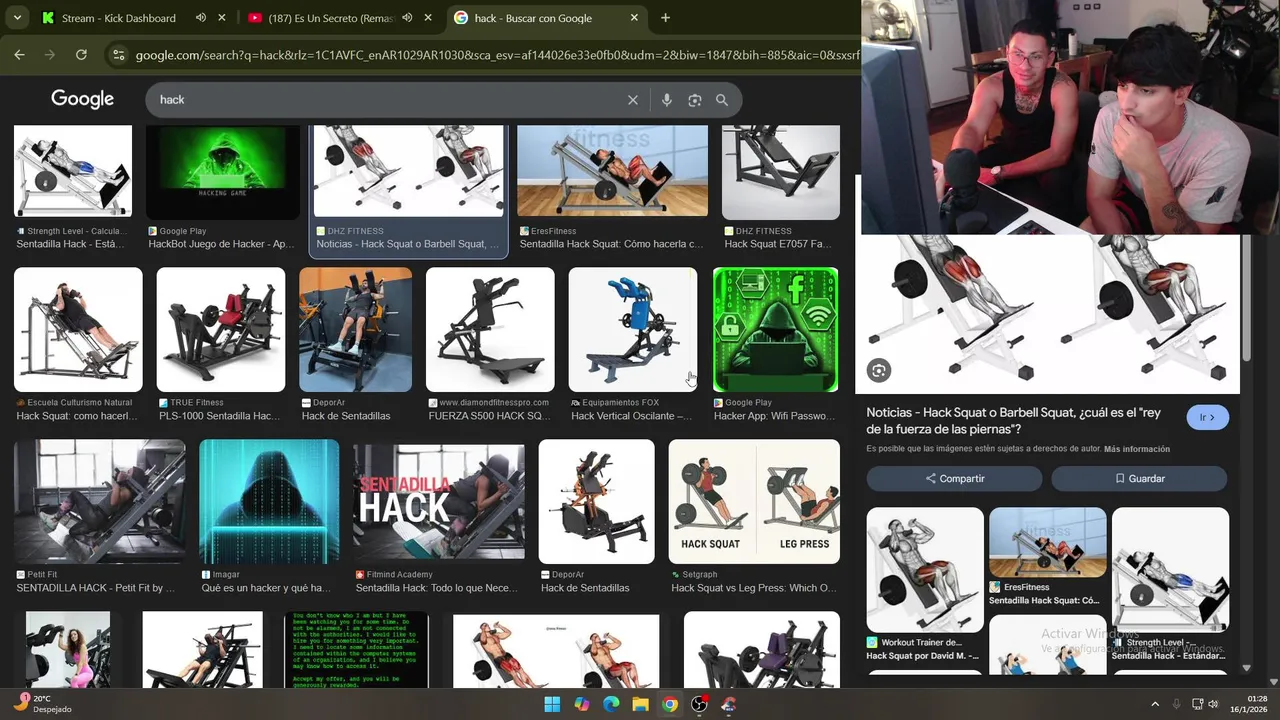The width and height of the screenshot is (1280, 720).
Task: Open the volume tray icon
Action: [1213, 704]
